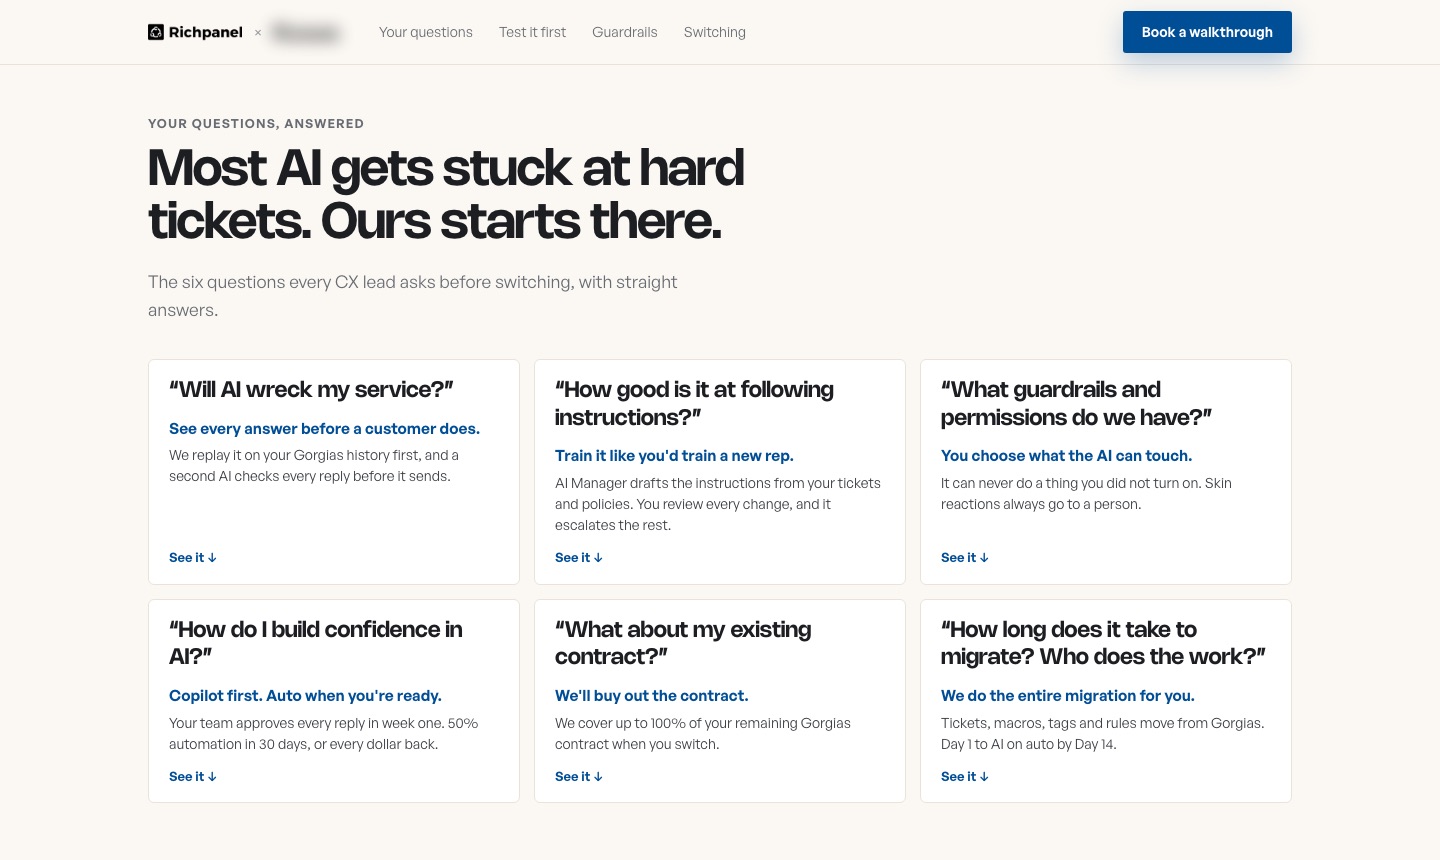Open the 'Your questions' nav item
The width and height of the screenshot is (1440, 860).
click(x=425, y=32)
